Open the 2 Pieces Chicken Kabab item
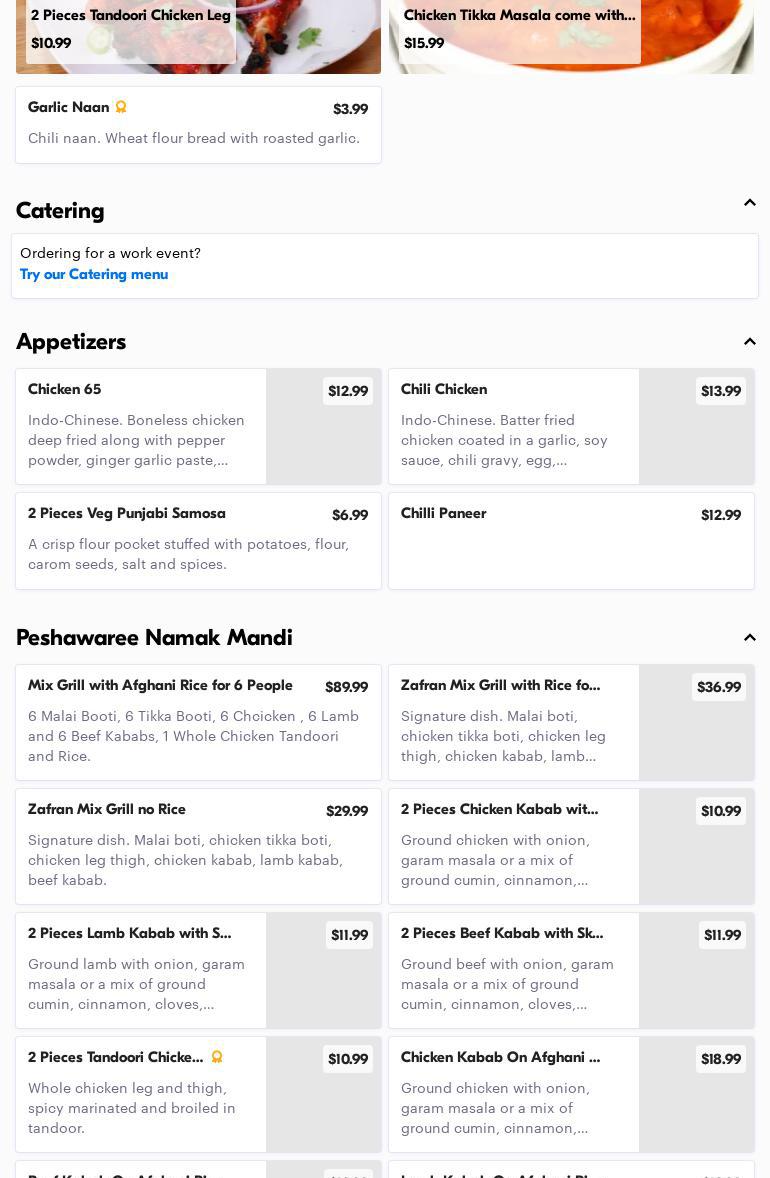 pyautogui.click(x=513, y=846)
